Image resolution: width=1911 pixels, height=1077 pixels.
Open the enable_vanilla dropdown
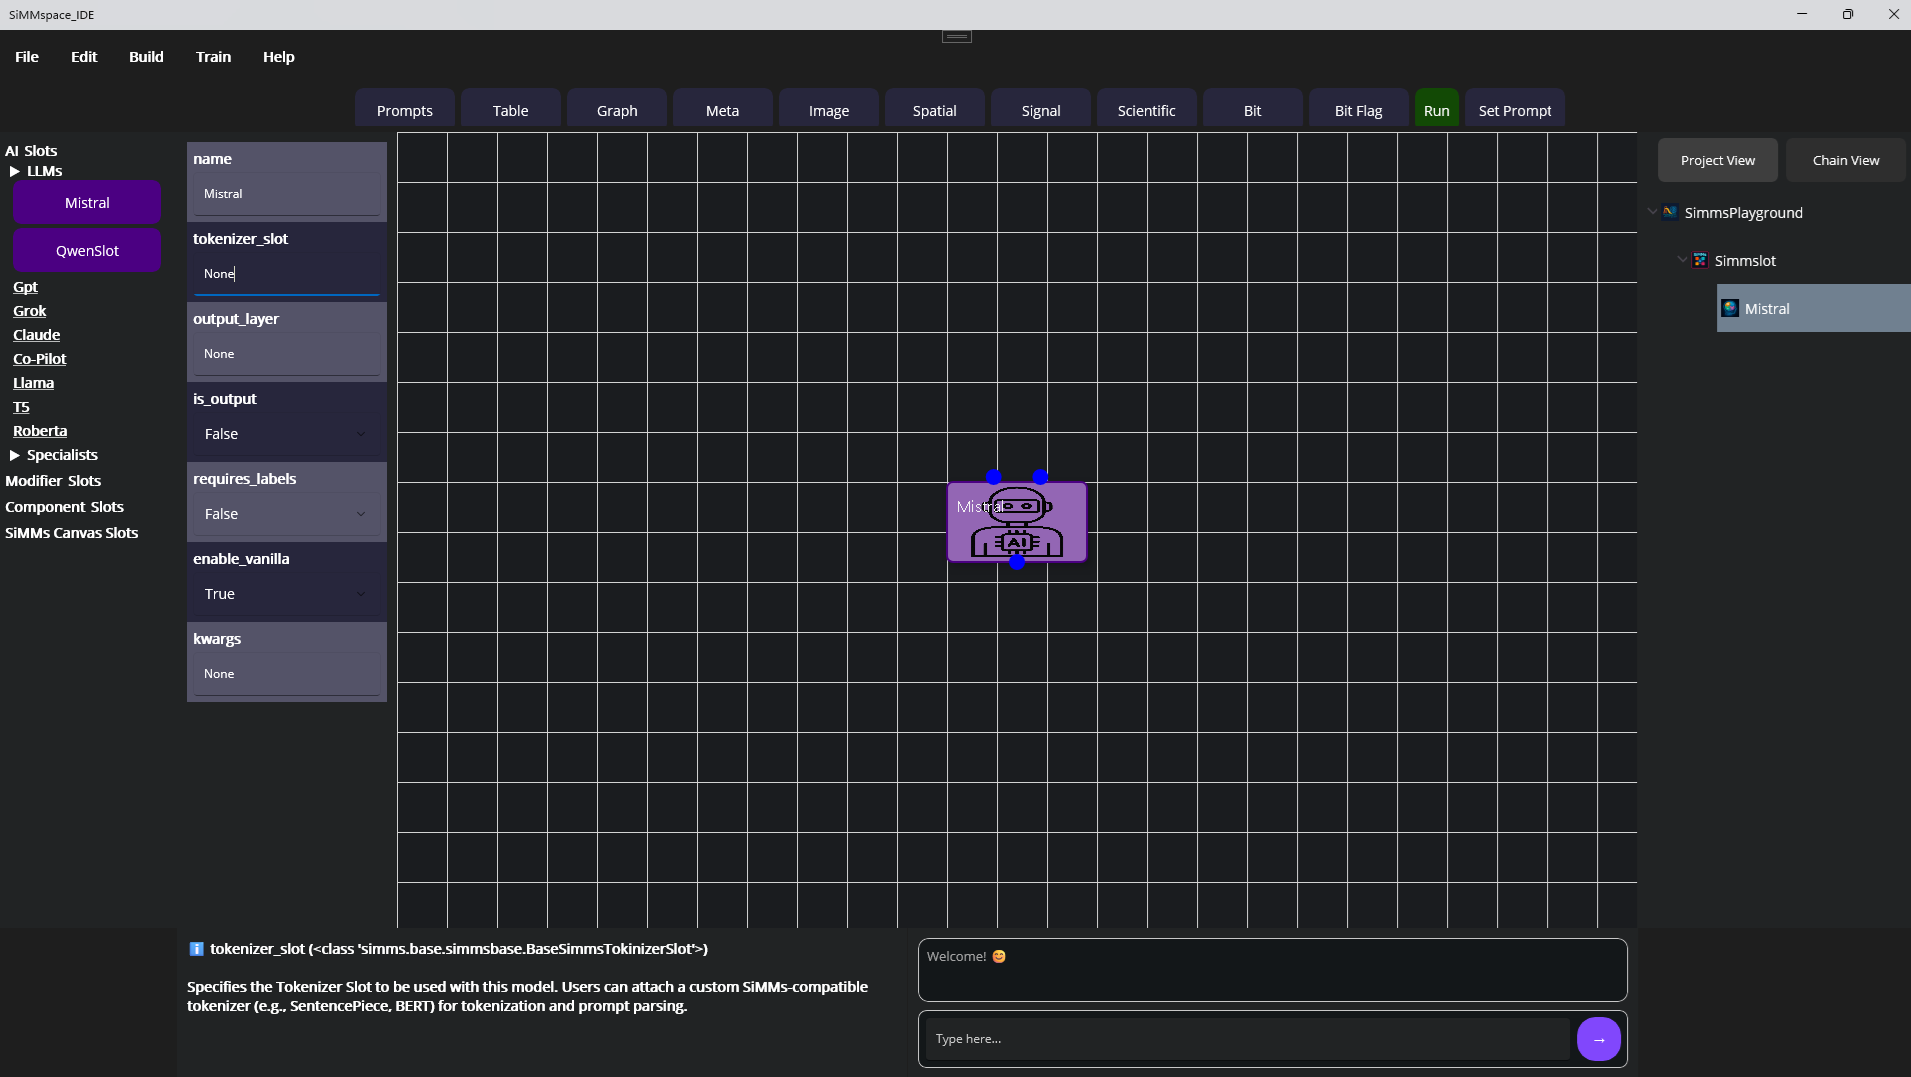286,594
